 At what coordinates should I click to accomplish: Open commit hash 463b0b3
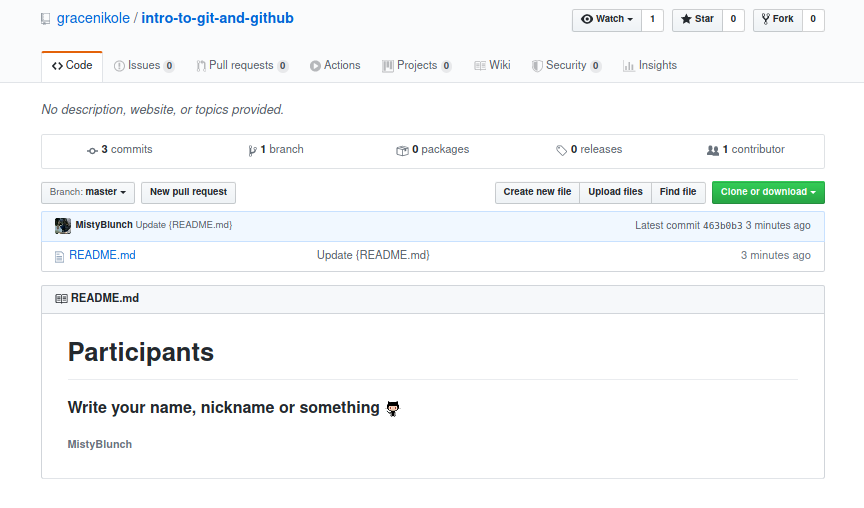point(722,226)
